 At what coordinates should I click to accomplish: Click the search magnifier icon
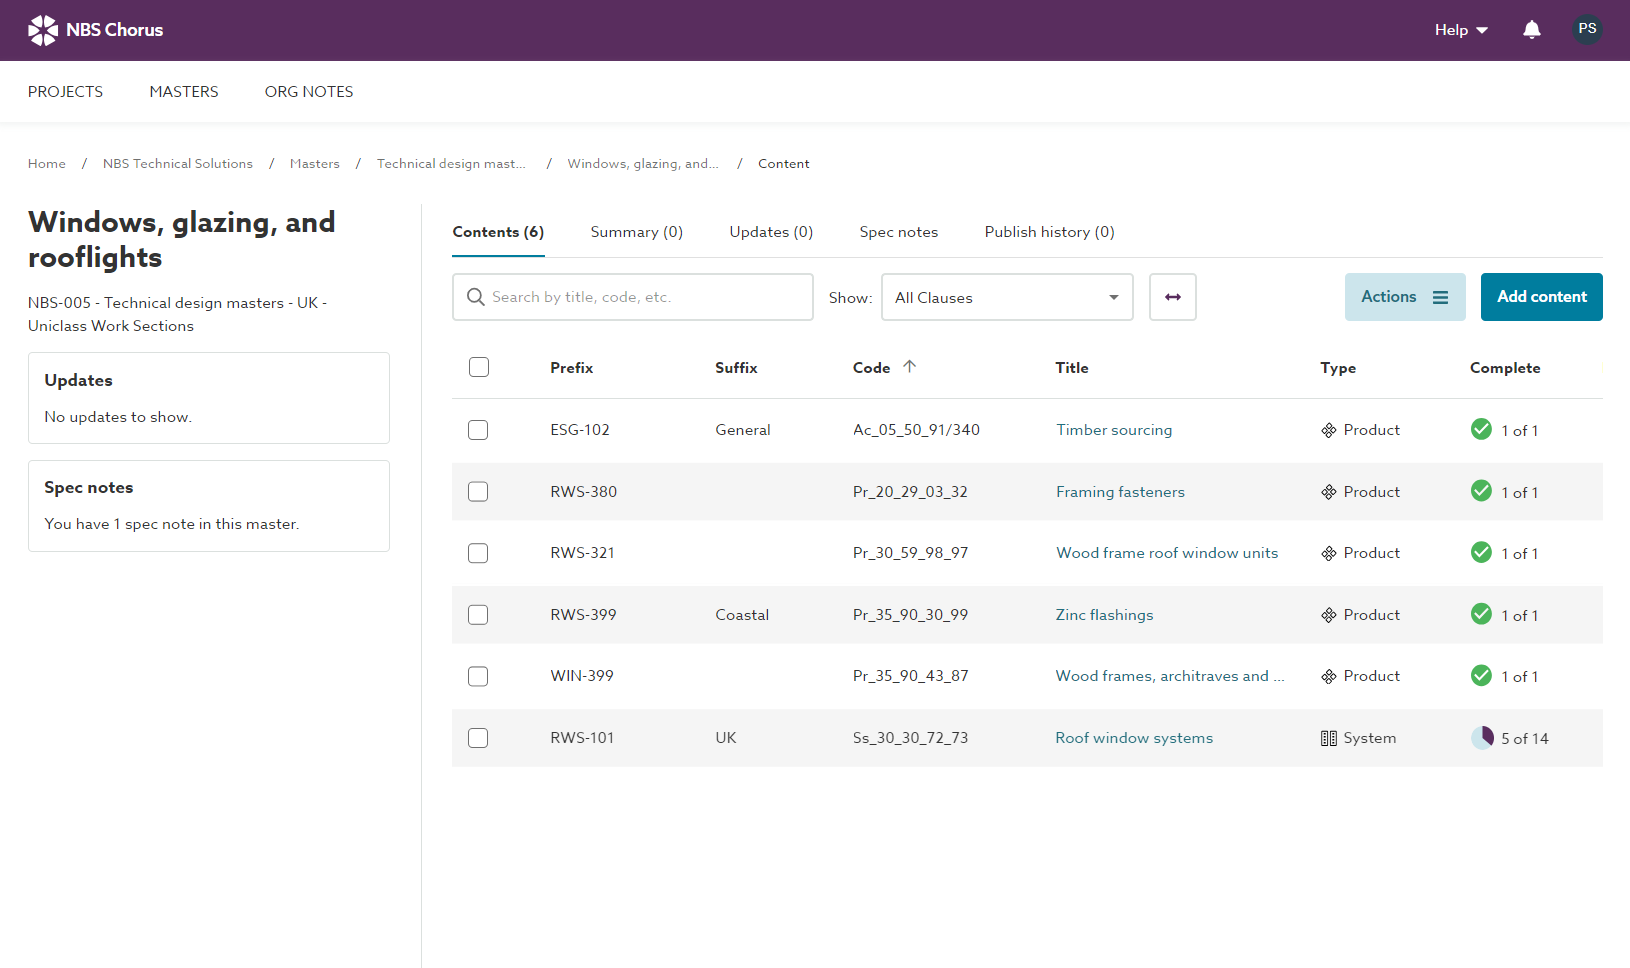475,297
